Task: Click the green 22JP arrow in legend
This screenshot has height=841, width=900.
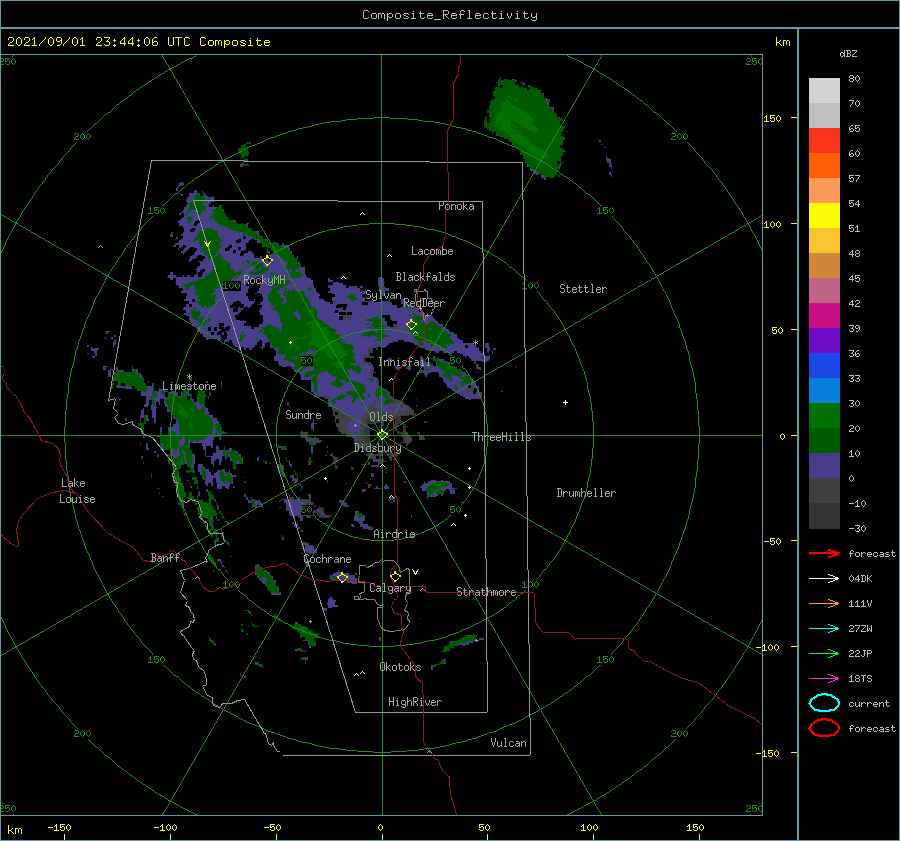Action: [824, 653]
